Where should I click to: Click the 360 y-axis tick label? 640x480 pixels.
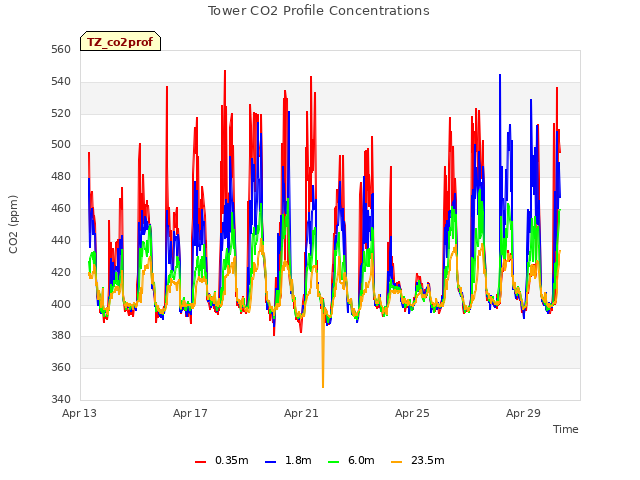[x=61, y=367]
